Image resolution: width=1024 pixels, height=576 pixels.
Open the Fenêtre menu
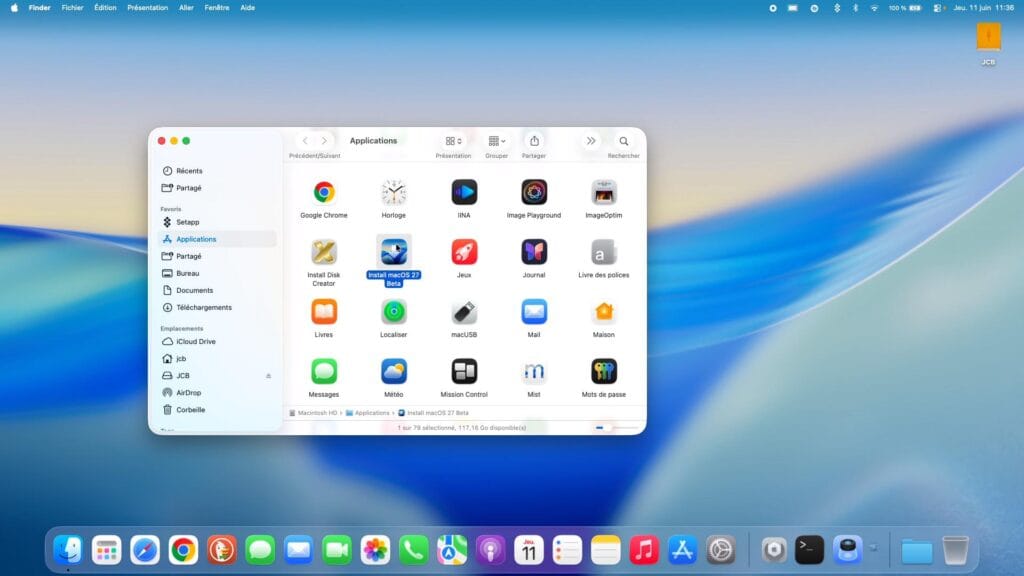(x=217, y=8)
